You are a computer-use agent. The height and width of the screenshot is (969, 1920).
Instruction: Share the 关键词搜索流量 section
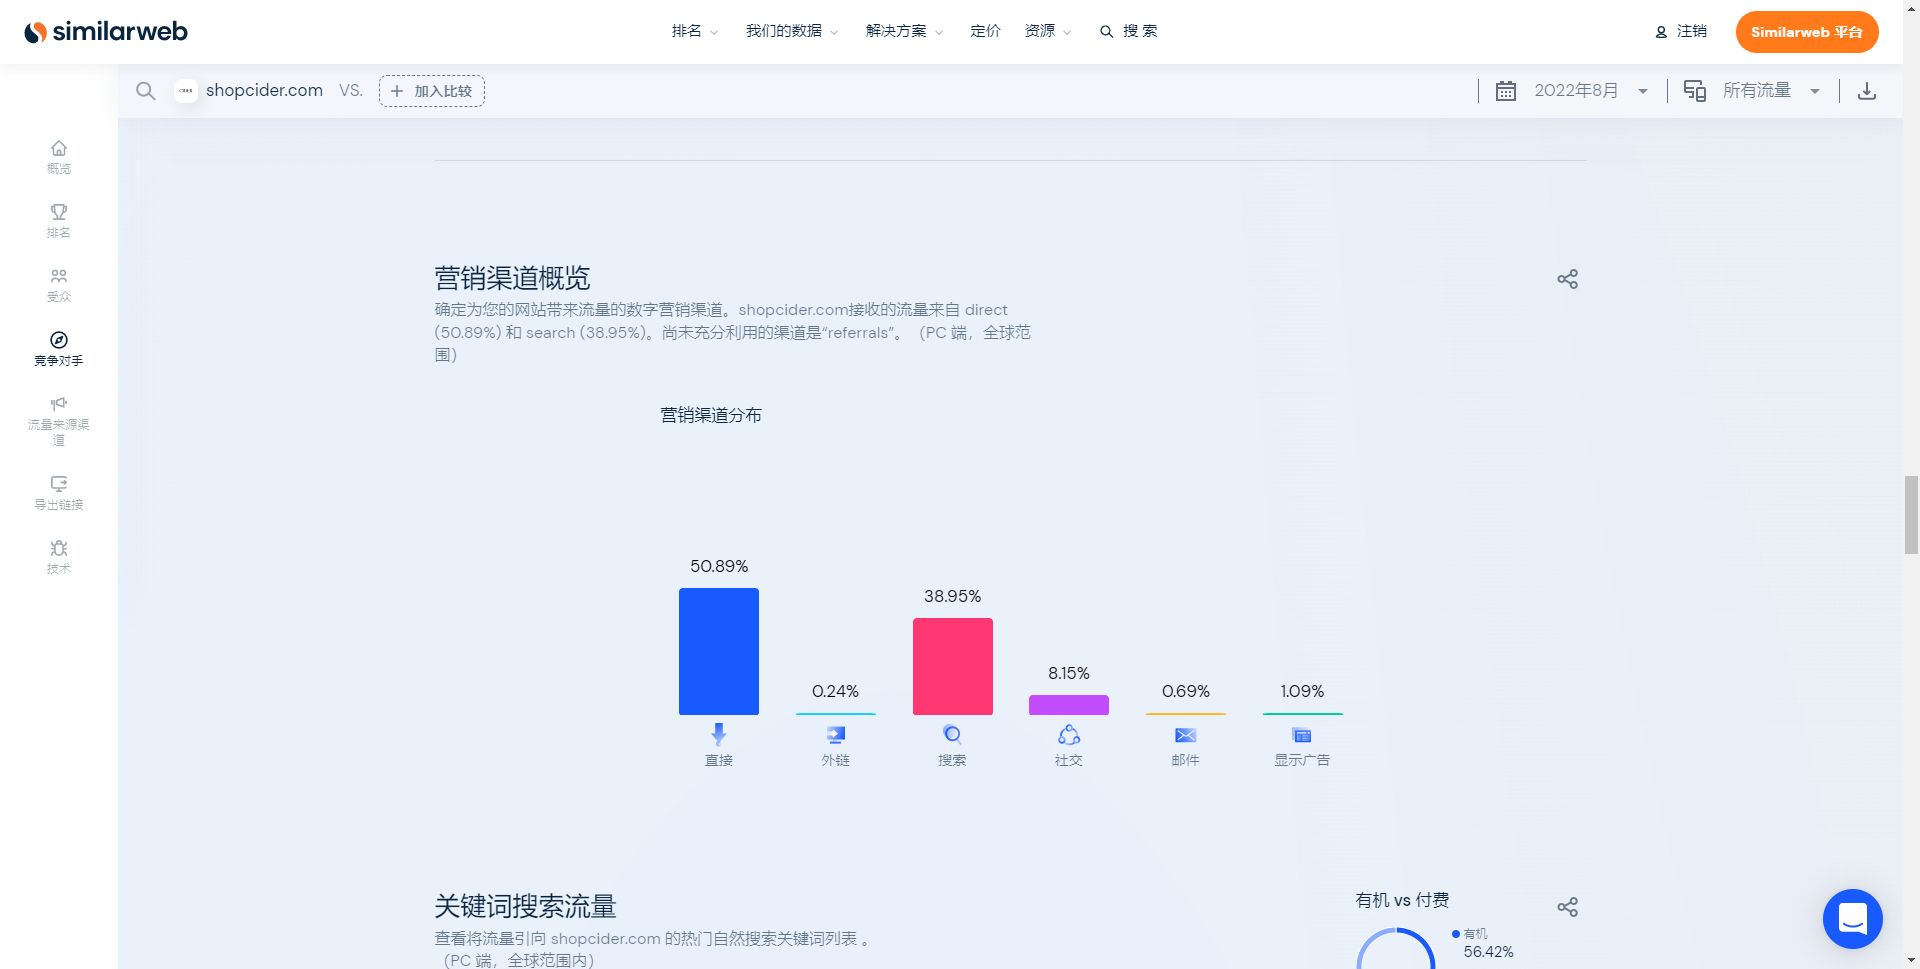[x=1568, y=907]
